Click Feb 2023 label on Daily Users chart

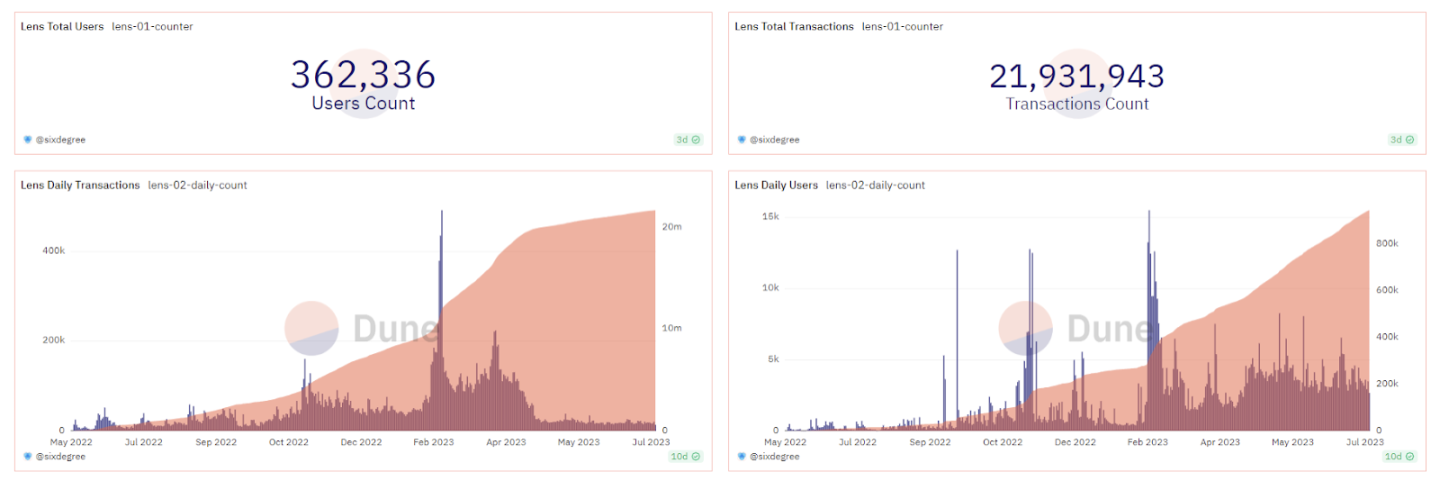click(x=1148, y=441)
